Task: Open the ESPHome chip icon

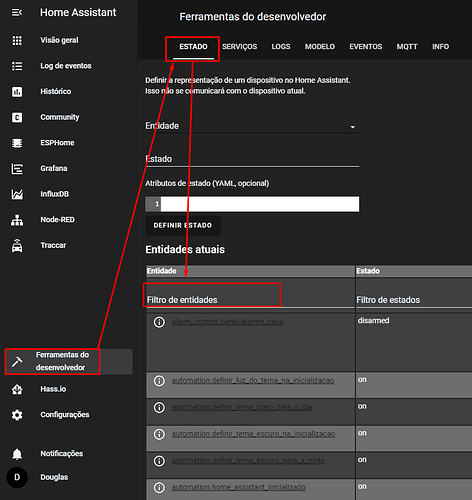Action: point(17,143)
